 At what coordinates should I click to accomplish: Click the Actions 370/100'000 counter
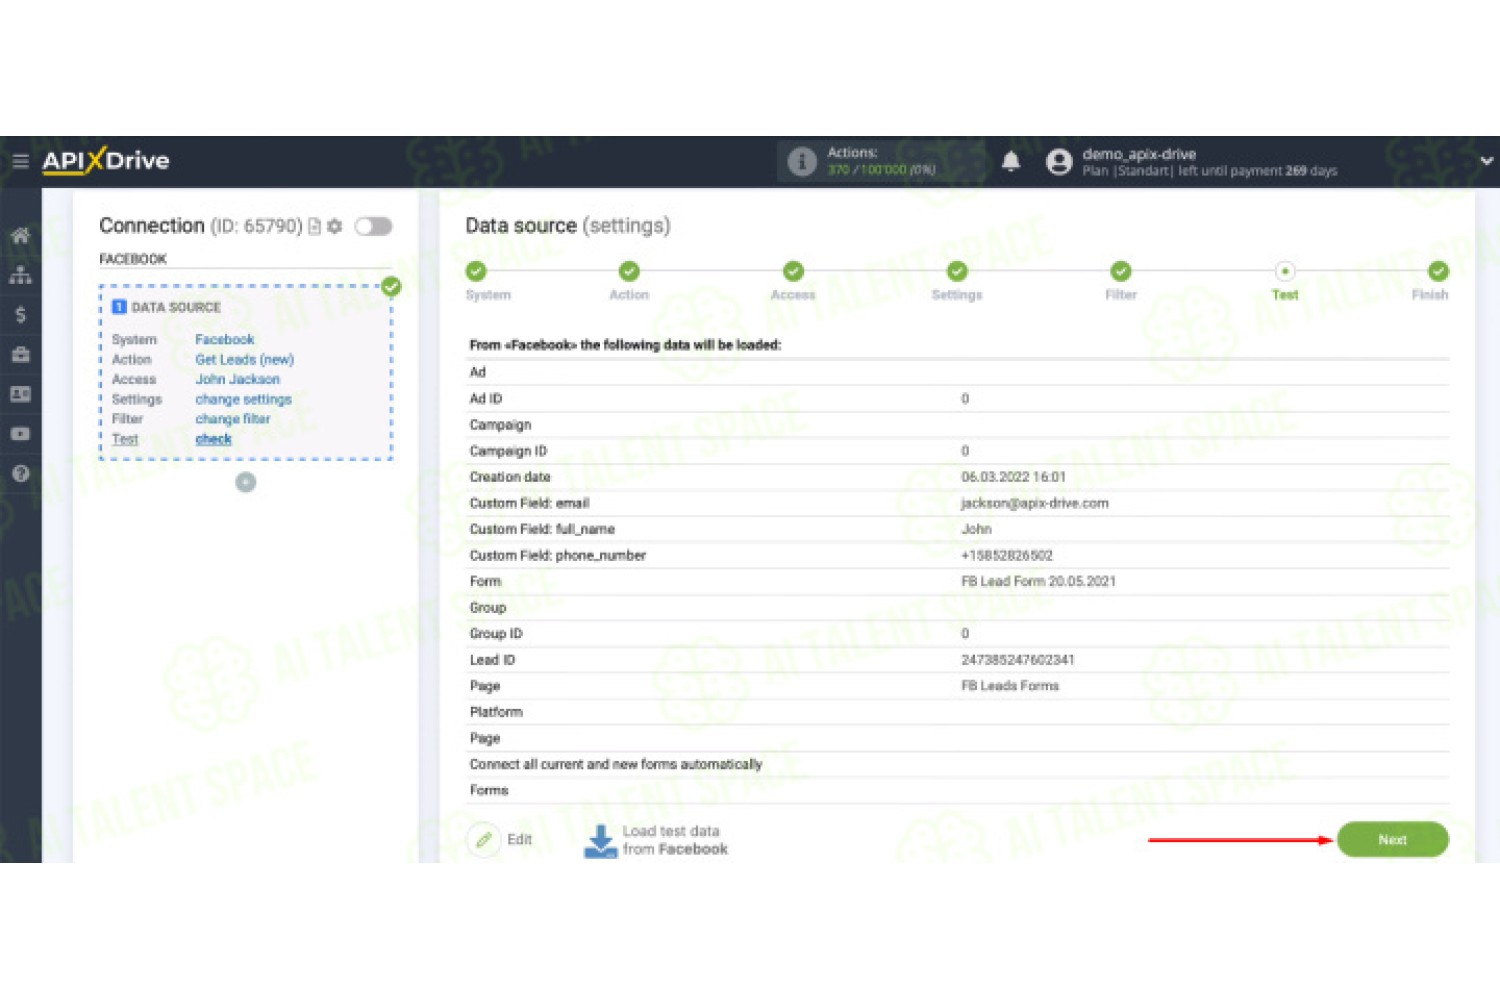(x=881, y=170)
